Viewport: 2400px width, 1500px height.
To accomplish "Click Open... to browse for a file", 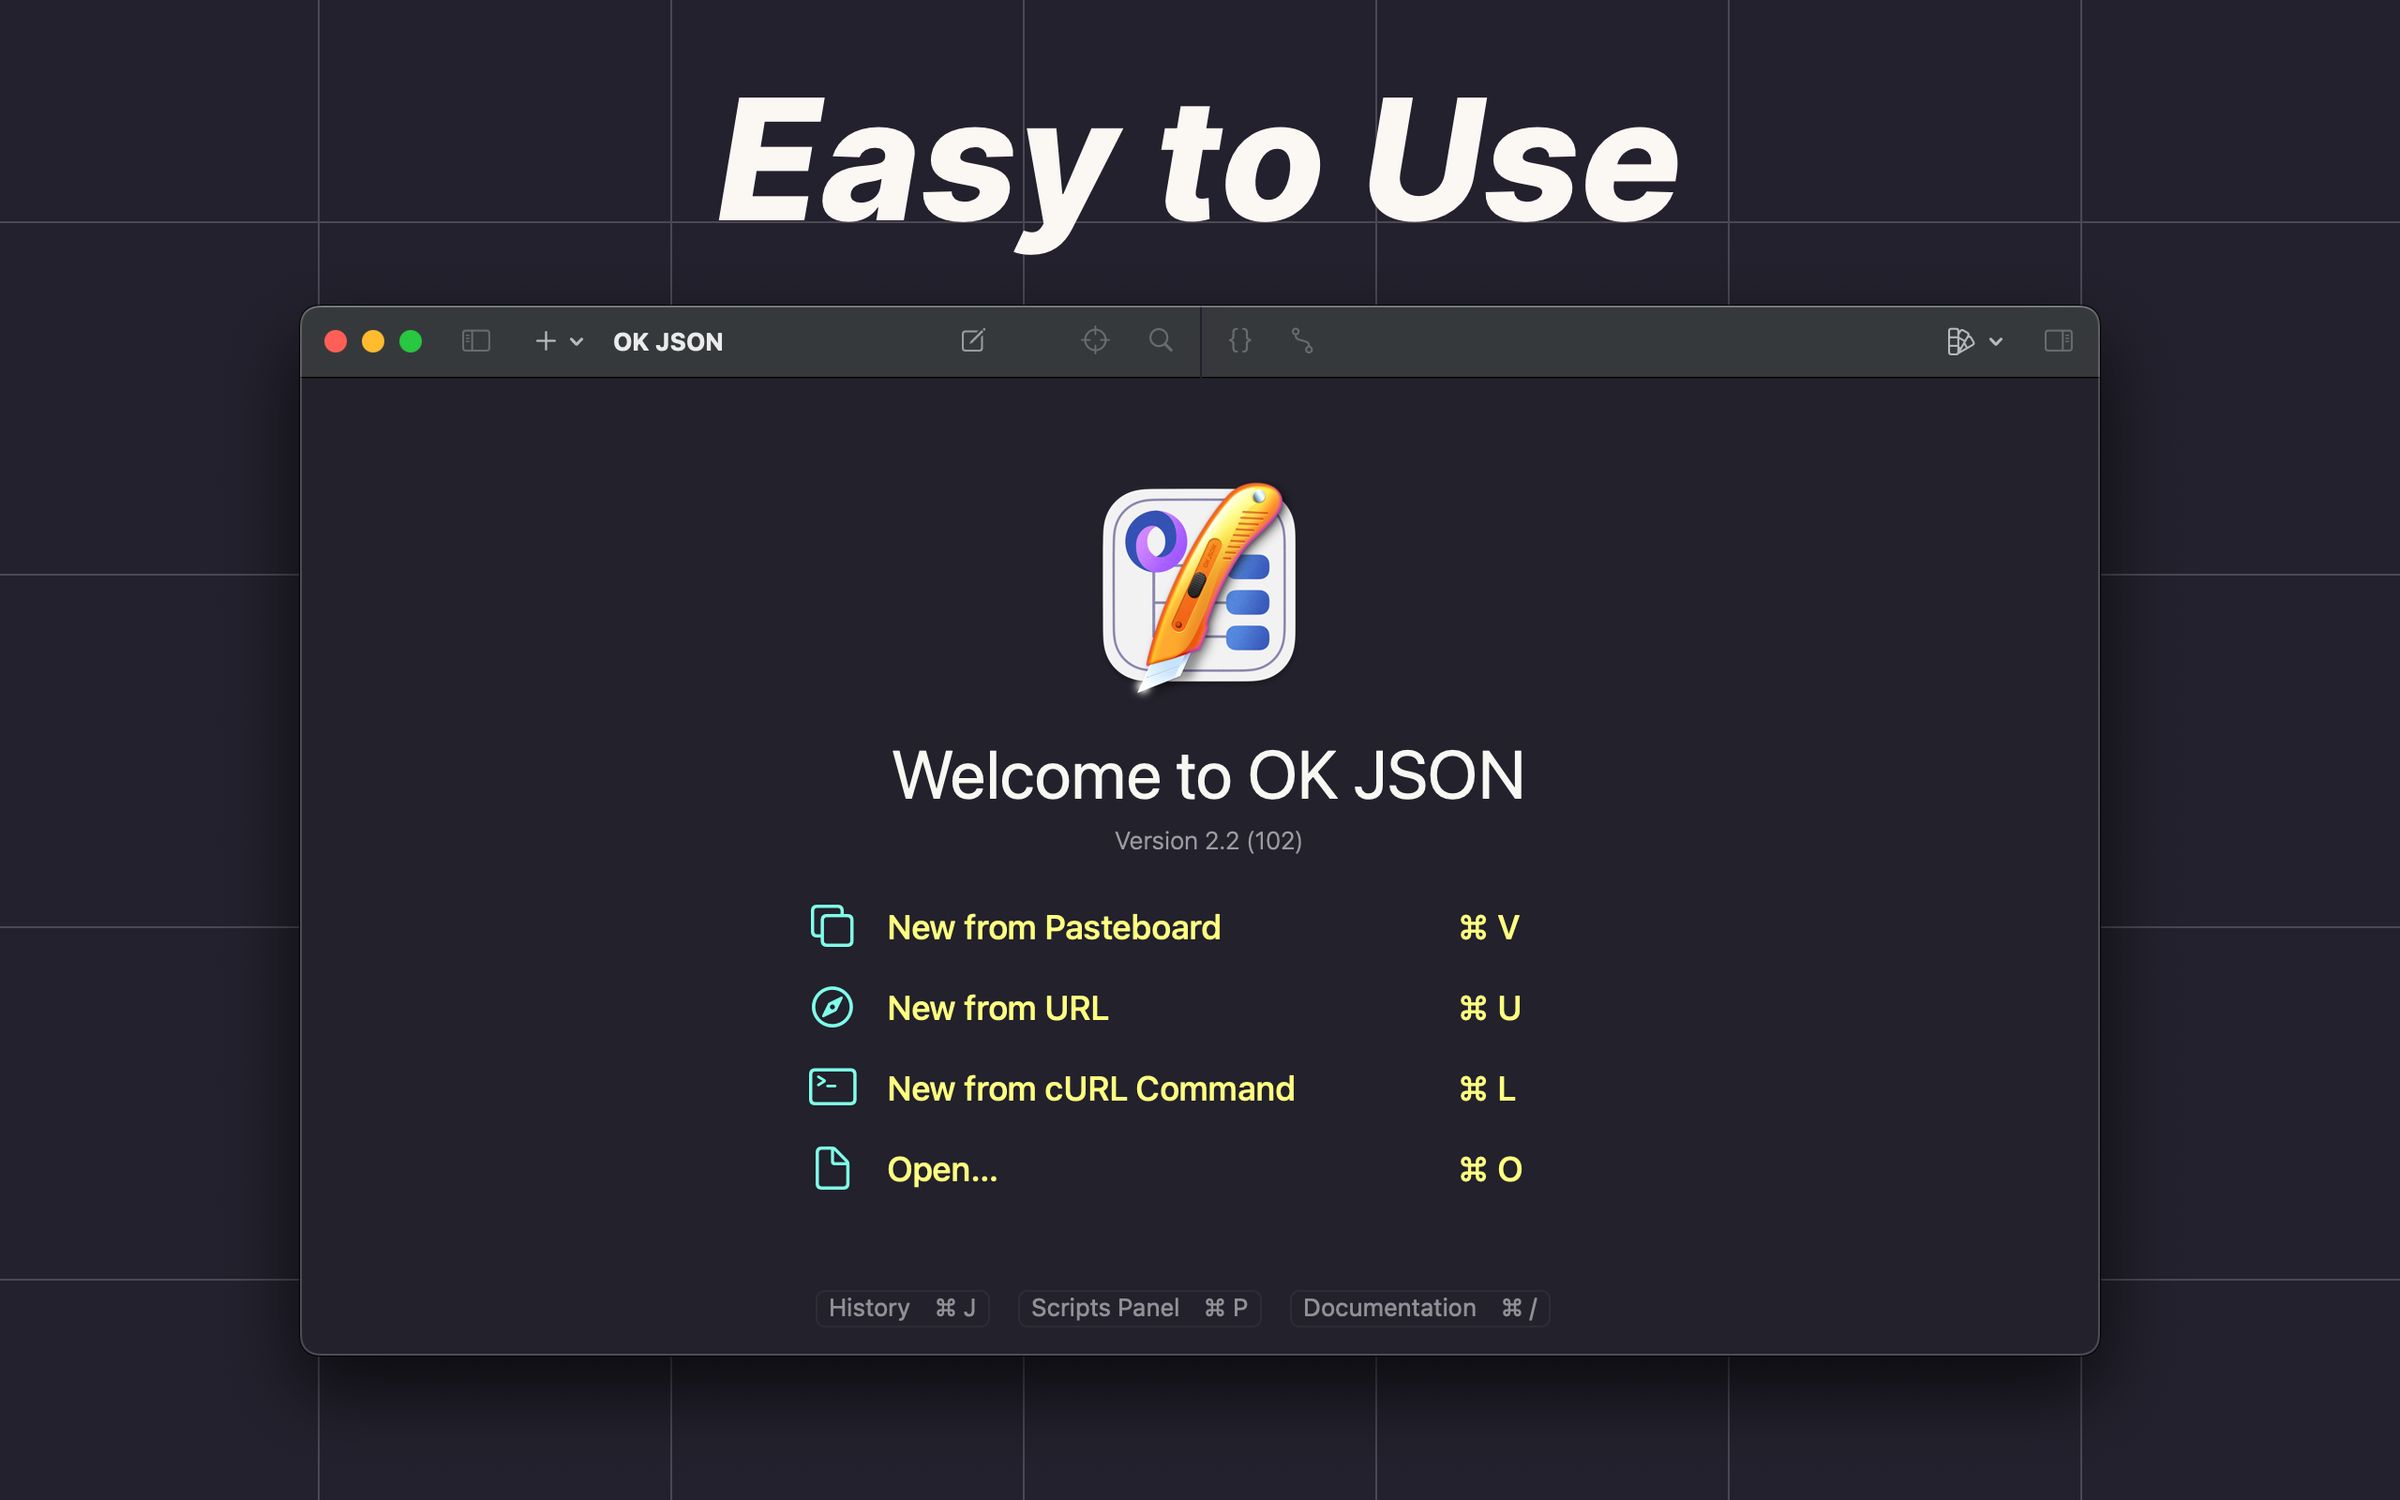I will [x=941, y=1168].
